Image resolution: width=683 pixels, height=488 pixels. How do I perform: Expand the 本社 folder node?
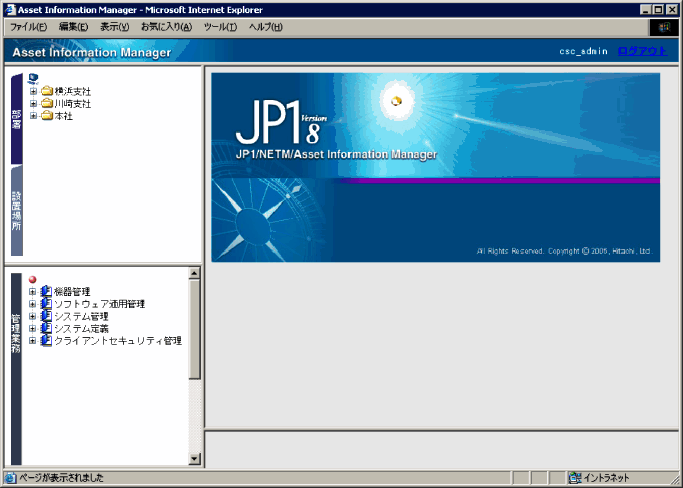[x=33, y=115]
